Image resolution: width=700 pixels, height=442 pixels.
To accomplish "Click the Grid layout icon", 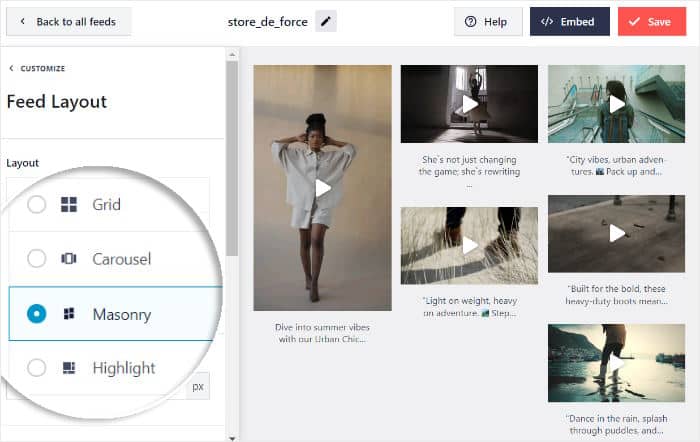I will coord(69,205).
